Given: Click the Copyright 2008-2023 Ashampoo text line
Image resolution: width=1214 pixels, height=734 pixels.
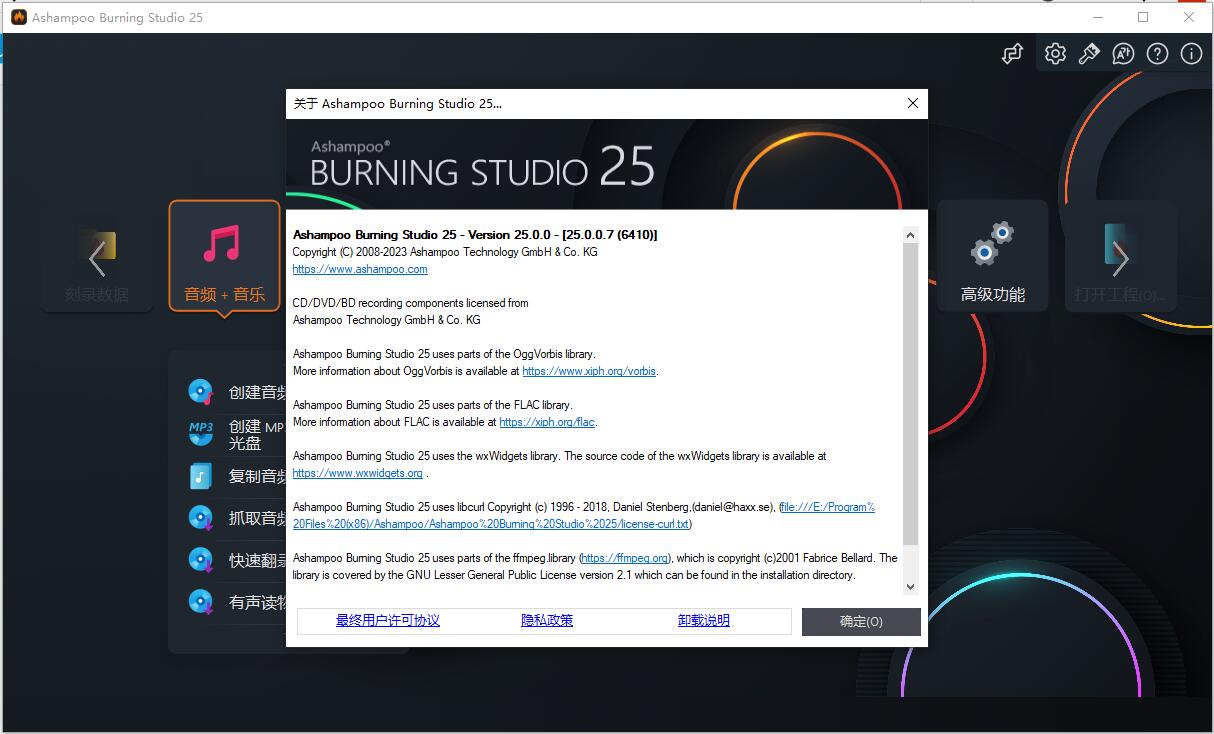Looking at the screenshot, I should (x=445, y=252).
